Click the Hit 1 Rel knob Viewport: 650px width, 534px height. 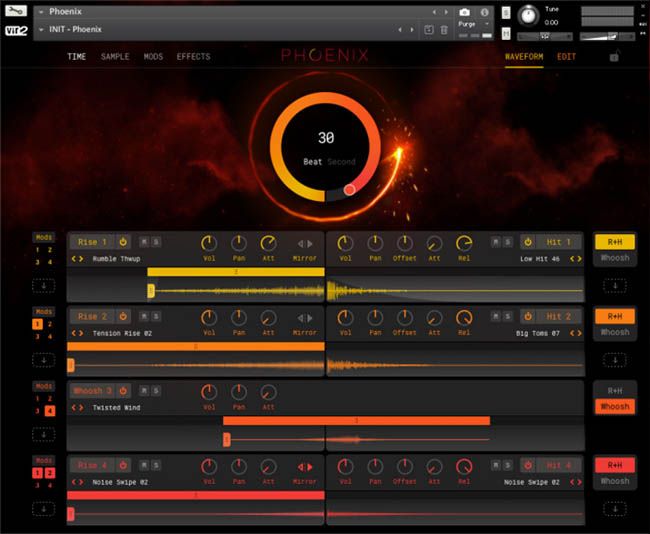coord(464,243)
